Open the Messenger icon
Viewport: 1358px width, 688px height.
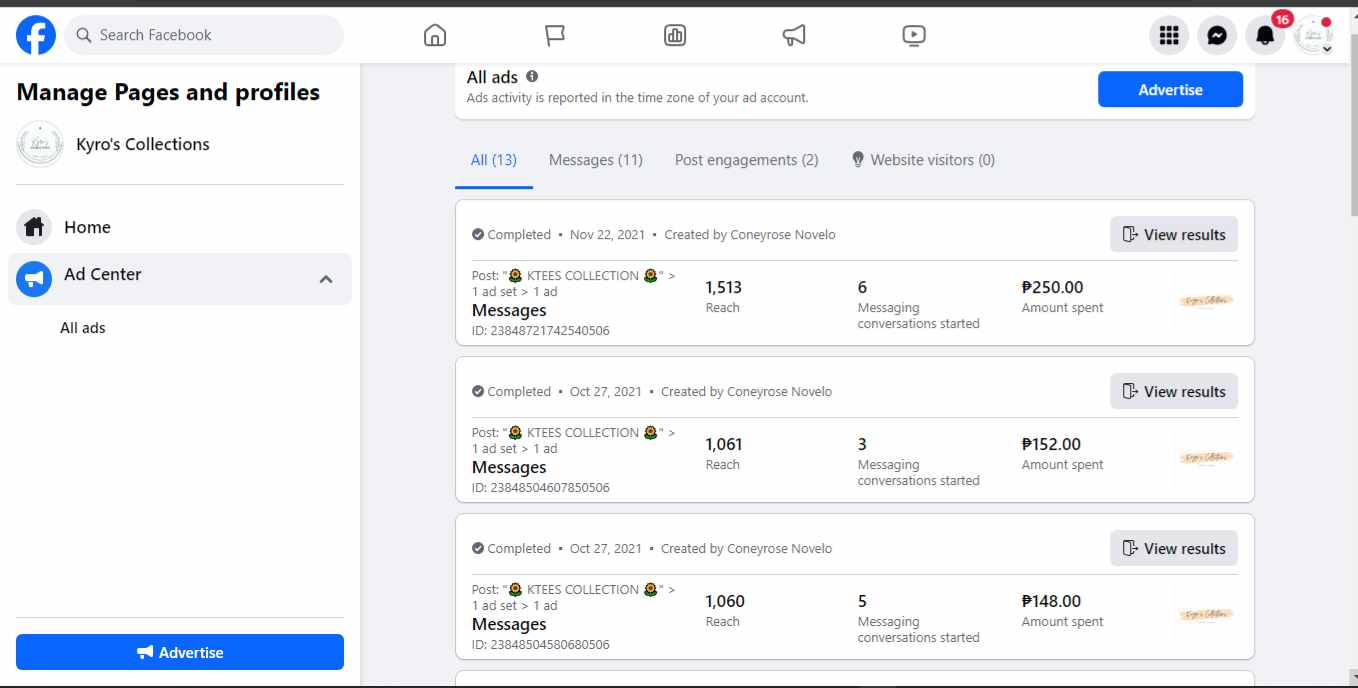(x=1217, y=36)
